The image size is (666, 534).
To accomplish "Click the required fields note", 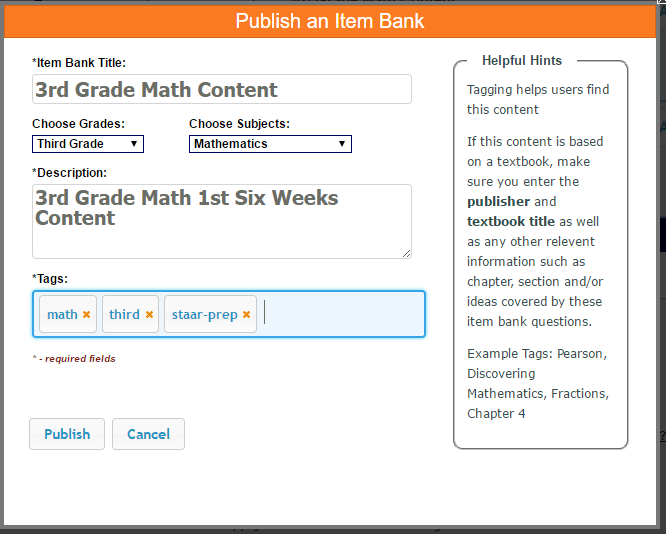I will tap(74, 359).
